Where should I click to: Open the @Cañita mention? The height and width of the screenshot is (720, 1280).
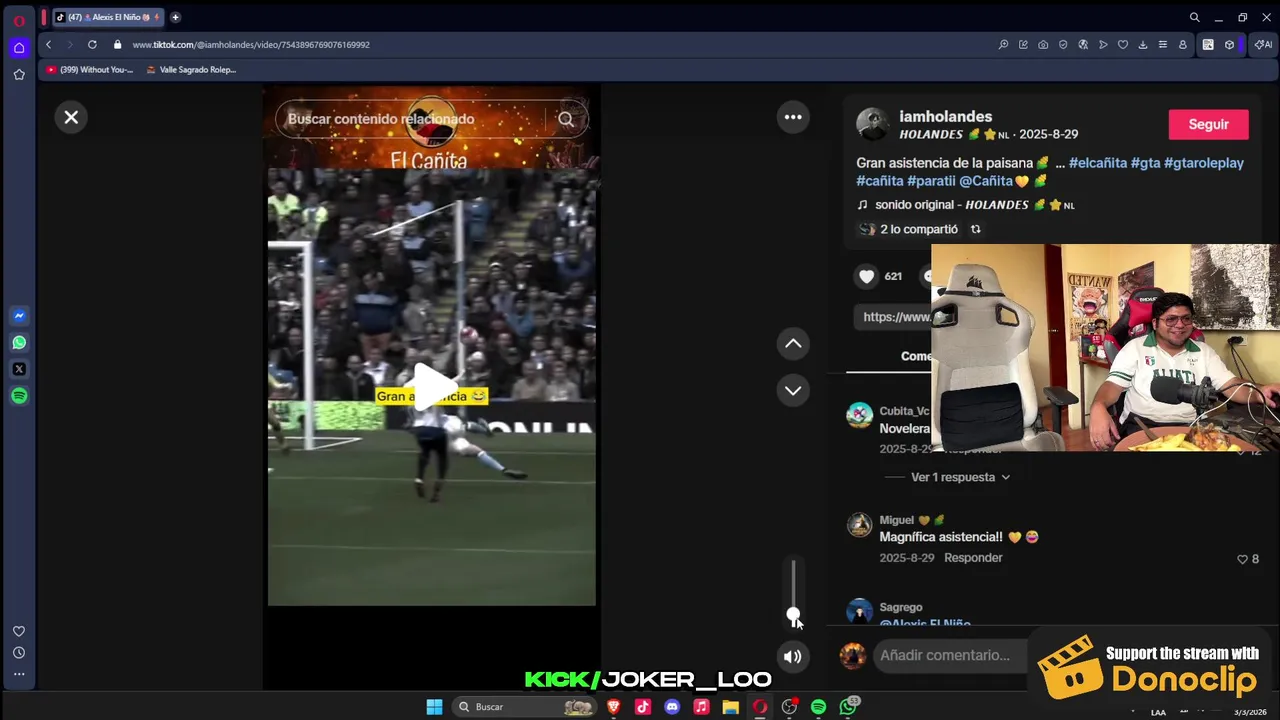tap(986, 181)
